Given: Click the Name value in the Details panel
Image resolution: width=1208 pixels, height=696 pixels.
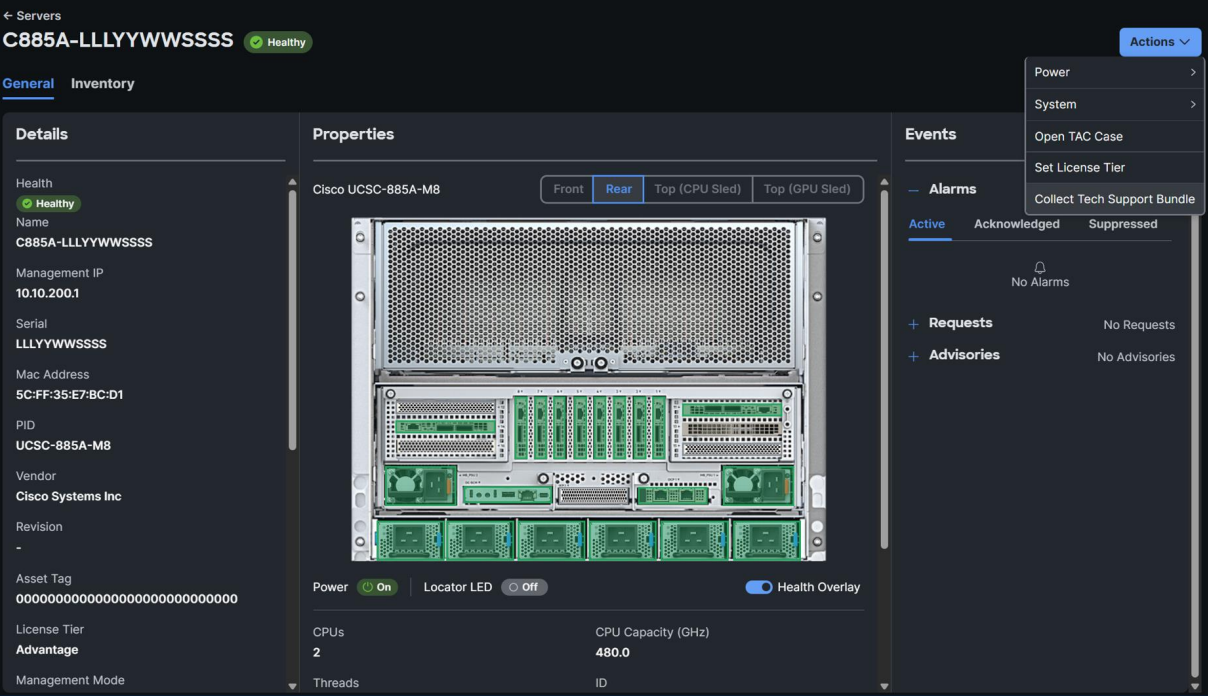Looking at the screenshot, I should [x=84, y=242].
